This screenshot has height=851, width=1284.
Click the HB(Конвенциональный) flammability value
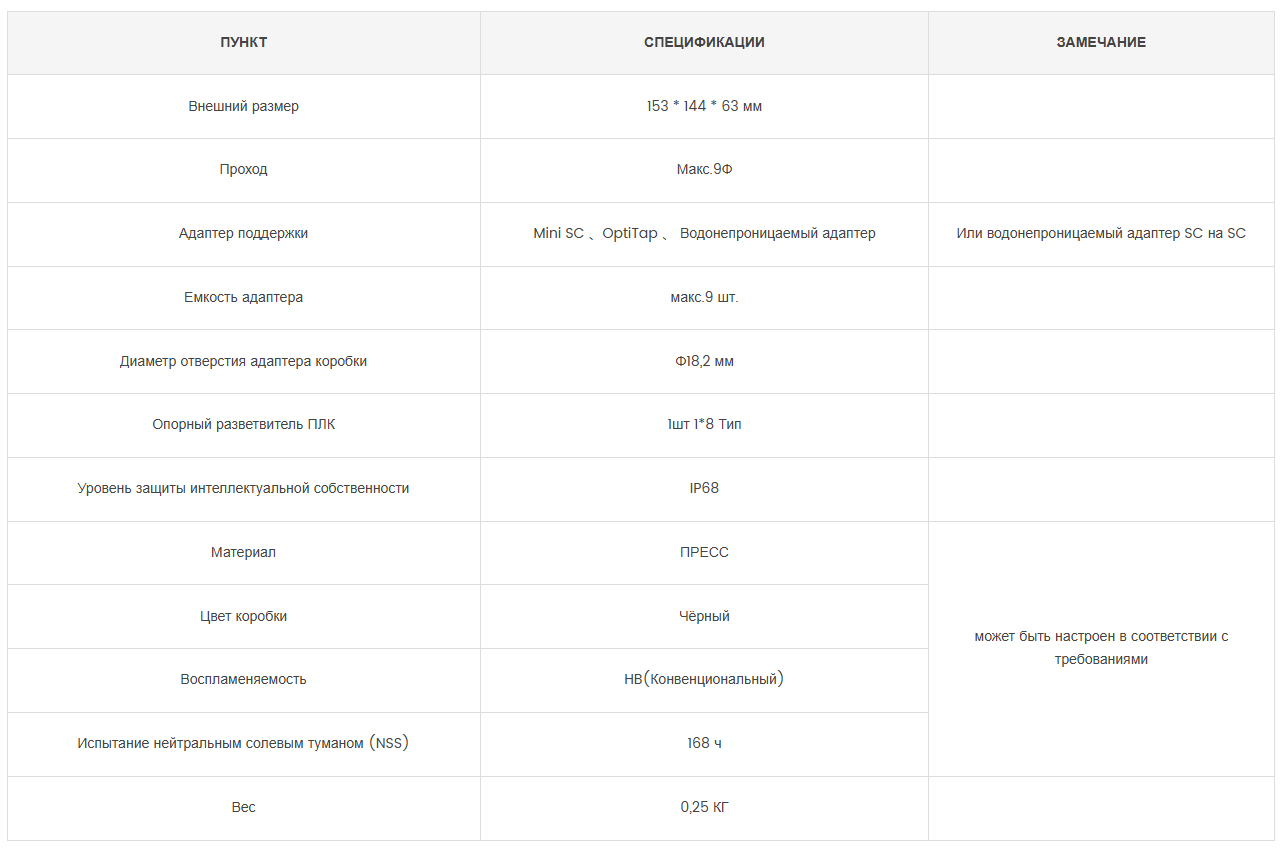(x=704, y=679)
